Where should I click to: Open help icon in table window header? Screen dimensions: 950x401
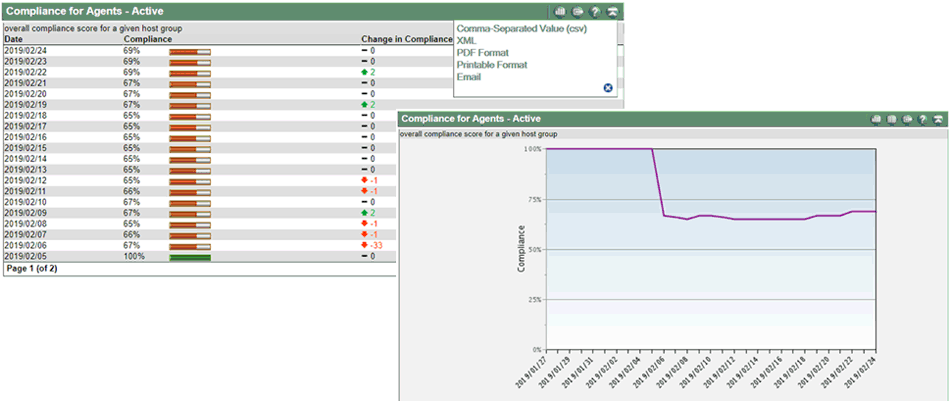click(596, 12)
